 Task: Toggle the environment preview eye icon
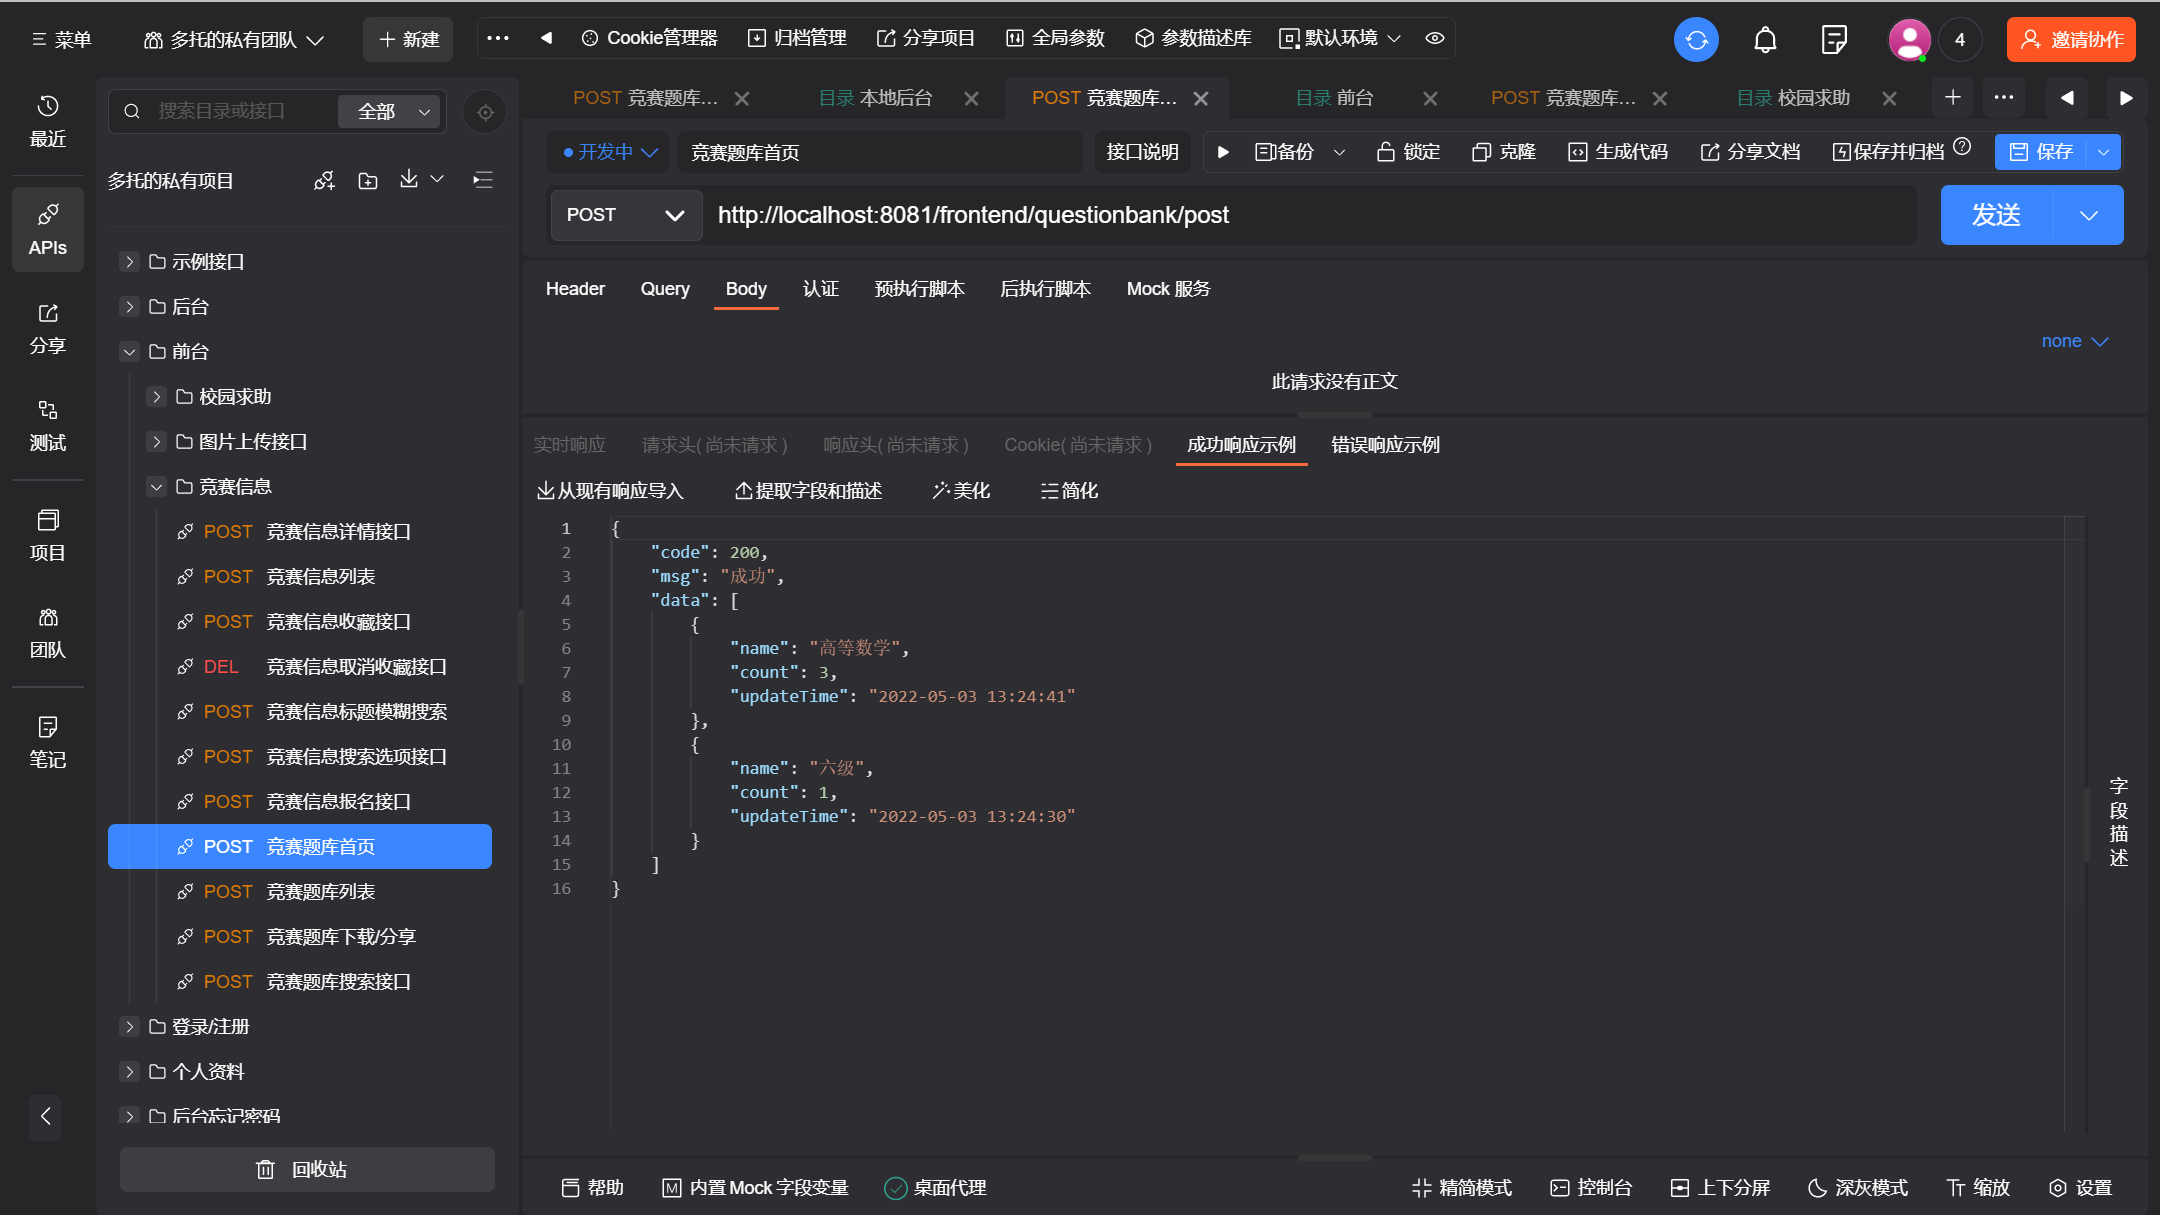tap(1435, 38)
